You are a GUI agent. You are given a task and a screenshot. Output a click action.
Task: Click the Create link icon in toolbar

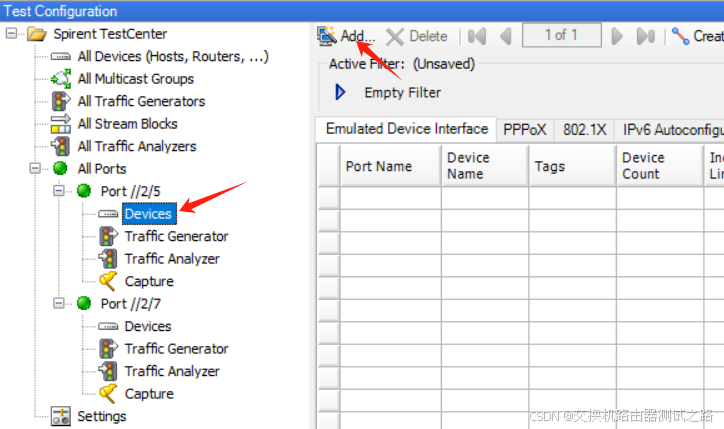click(681, 36)
